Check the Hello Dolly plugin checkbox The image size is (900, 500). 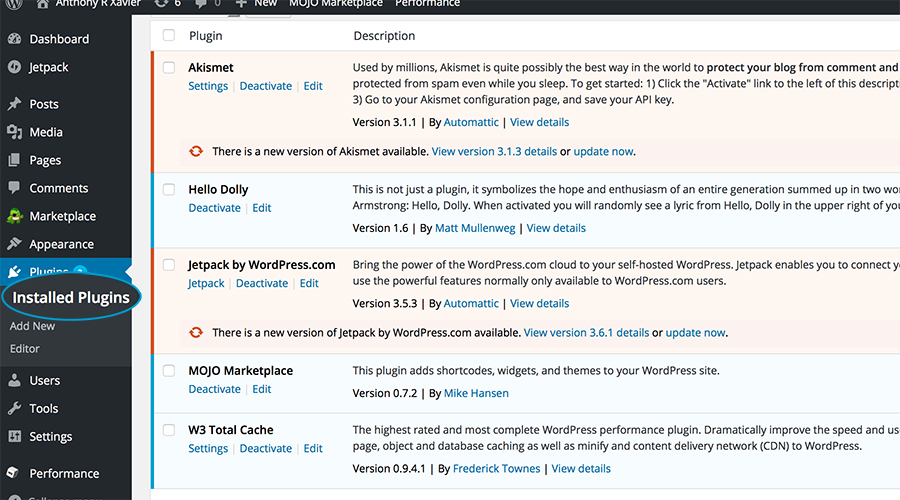coord(169,189)
